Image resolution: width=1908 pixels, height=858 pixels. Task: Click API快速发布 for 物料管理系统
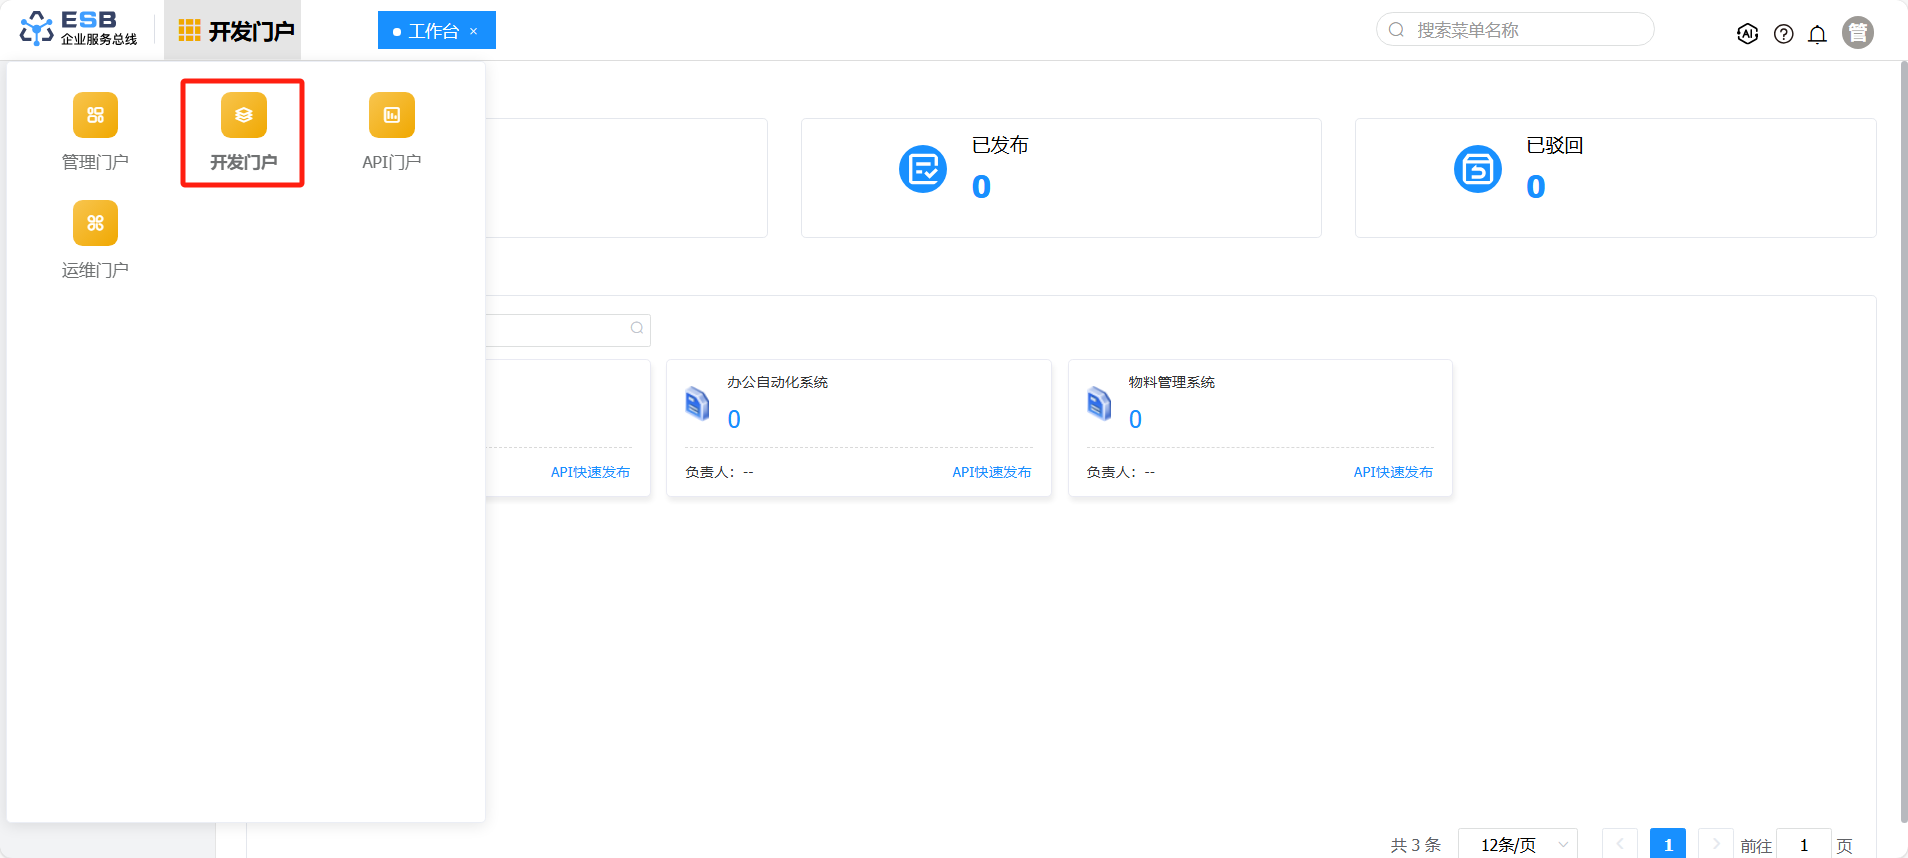coord(1392,472)
